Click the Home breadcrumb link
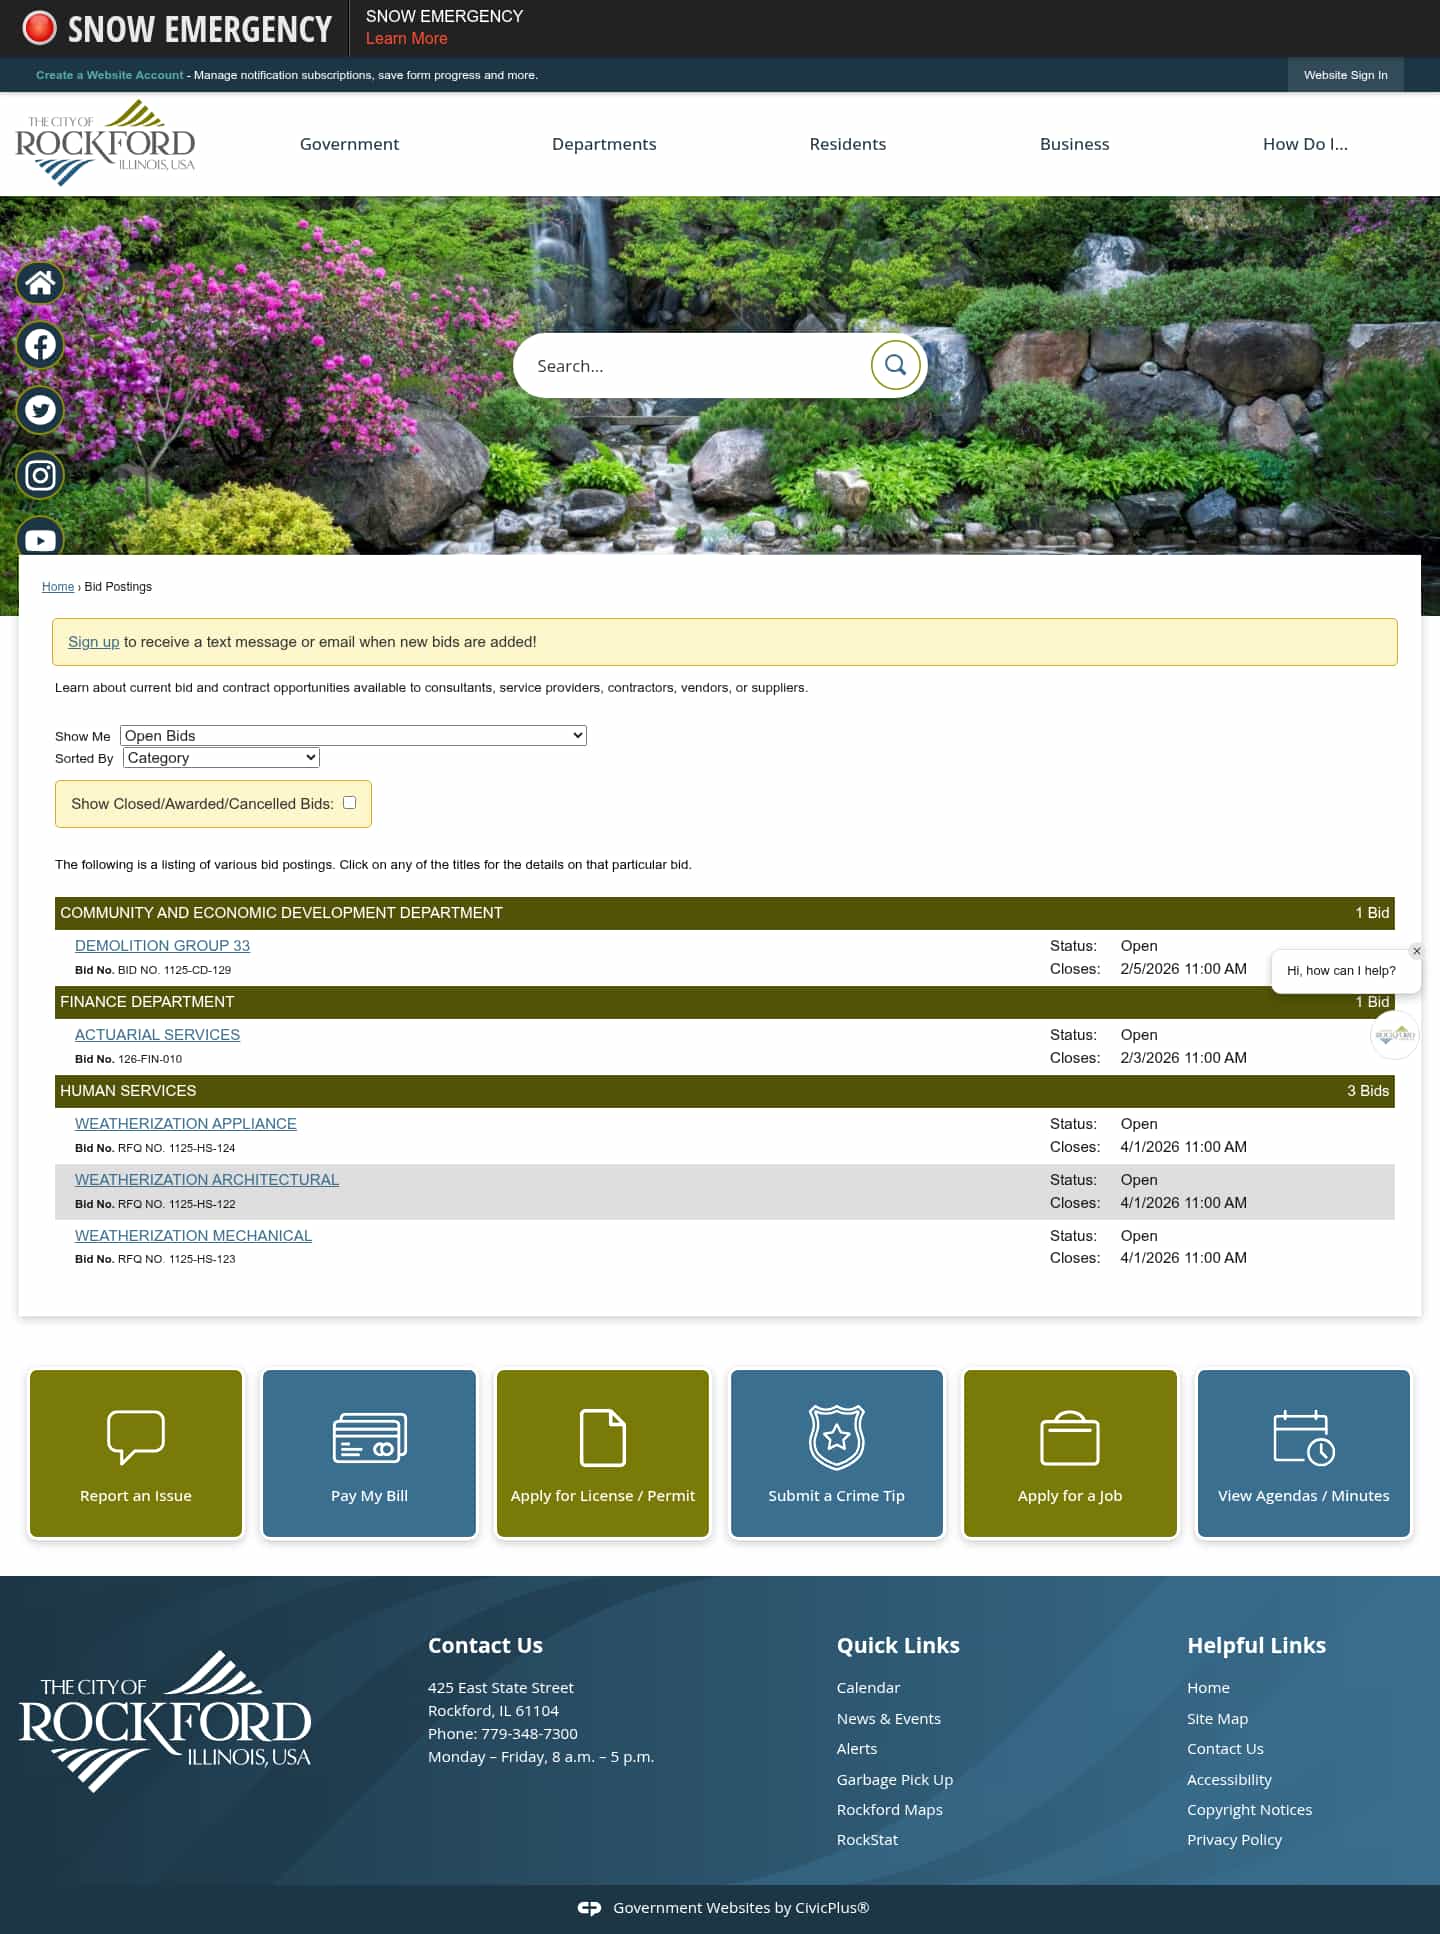 (58, 587)
